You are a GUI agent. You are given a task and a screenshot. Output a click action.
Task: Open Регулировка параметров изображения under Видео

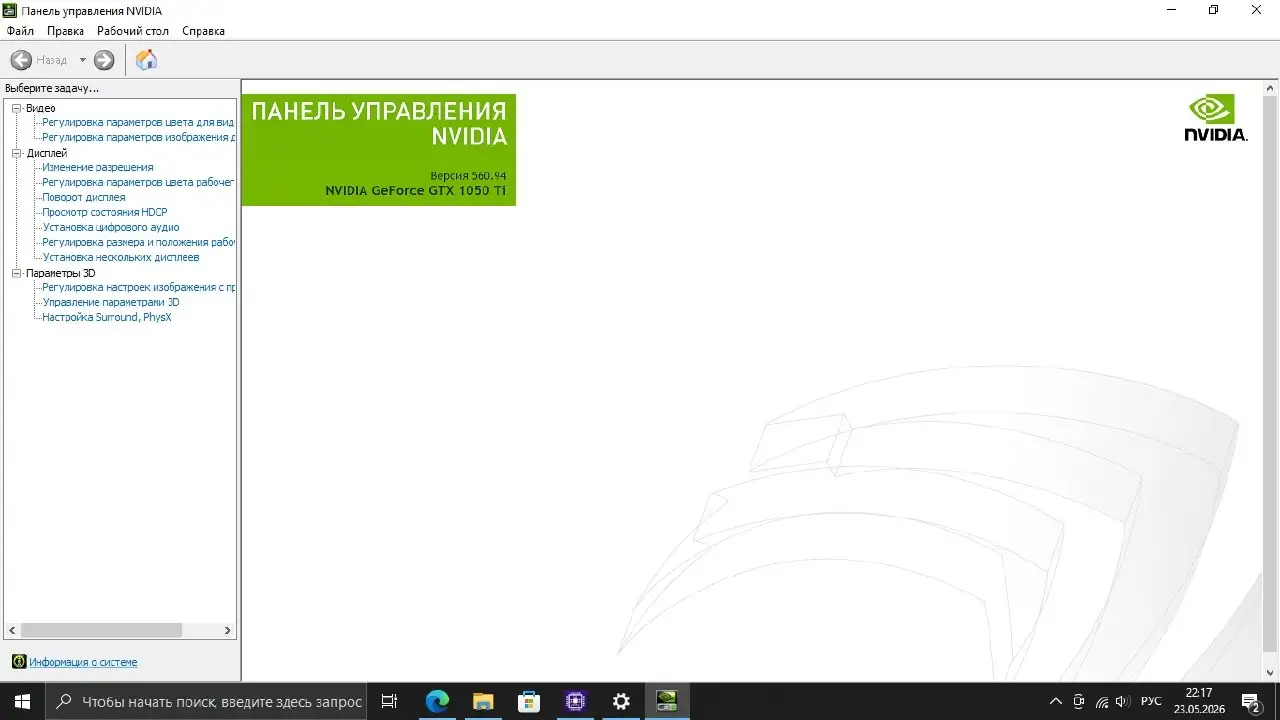click(138, 137)
